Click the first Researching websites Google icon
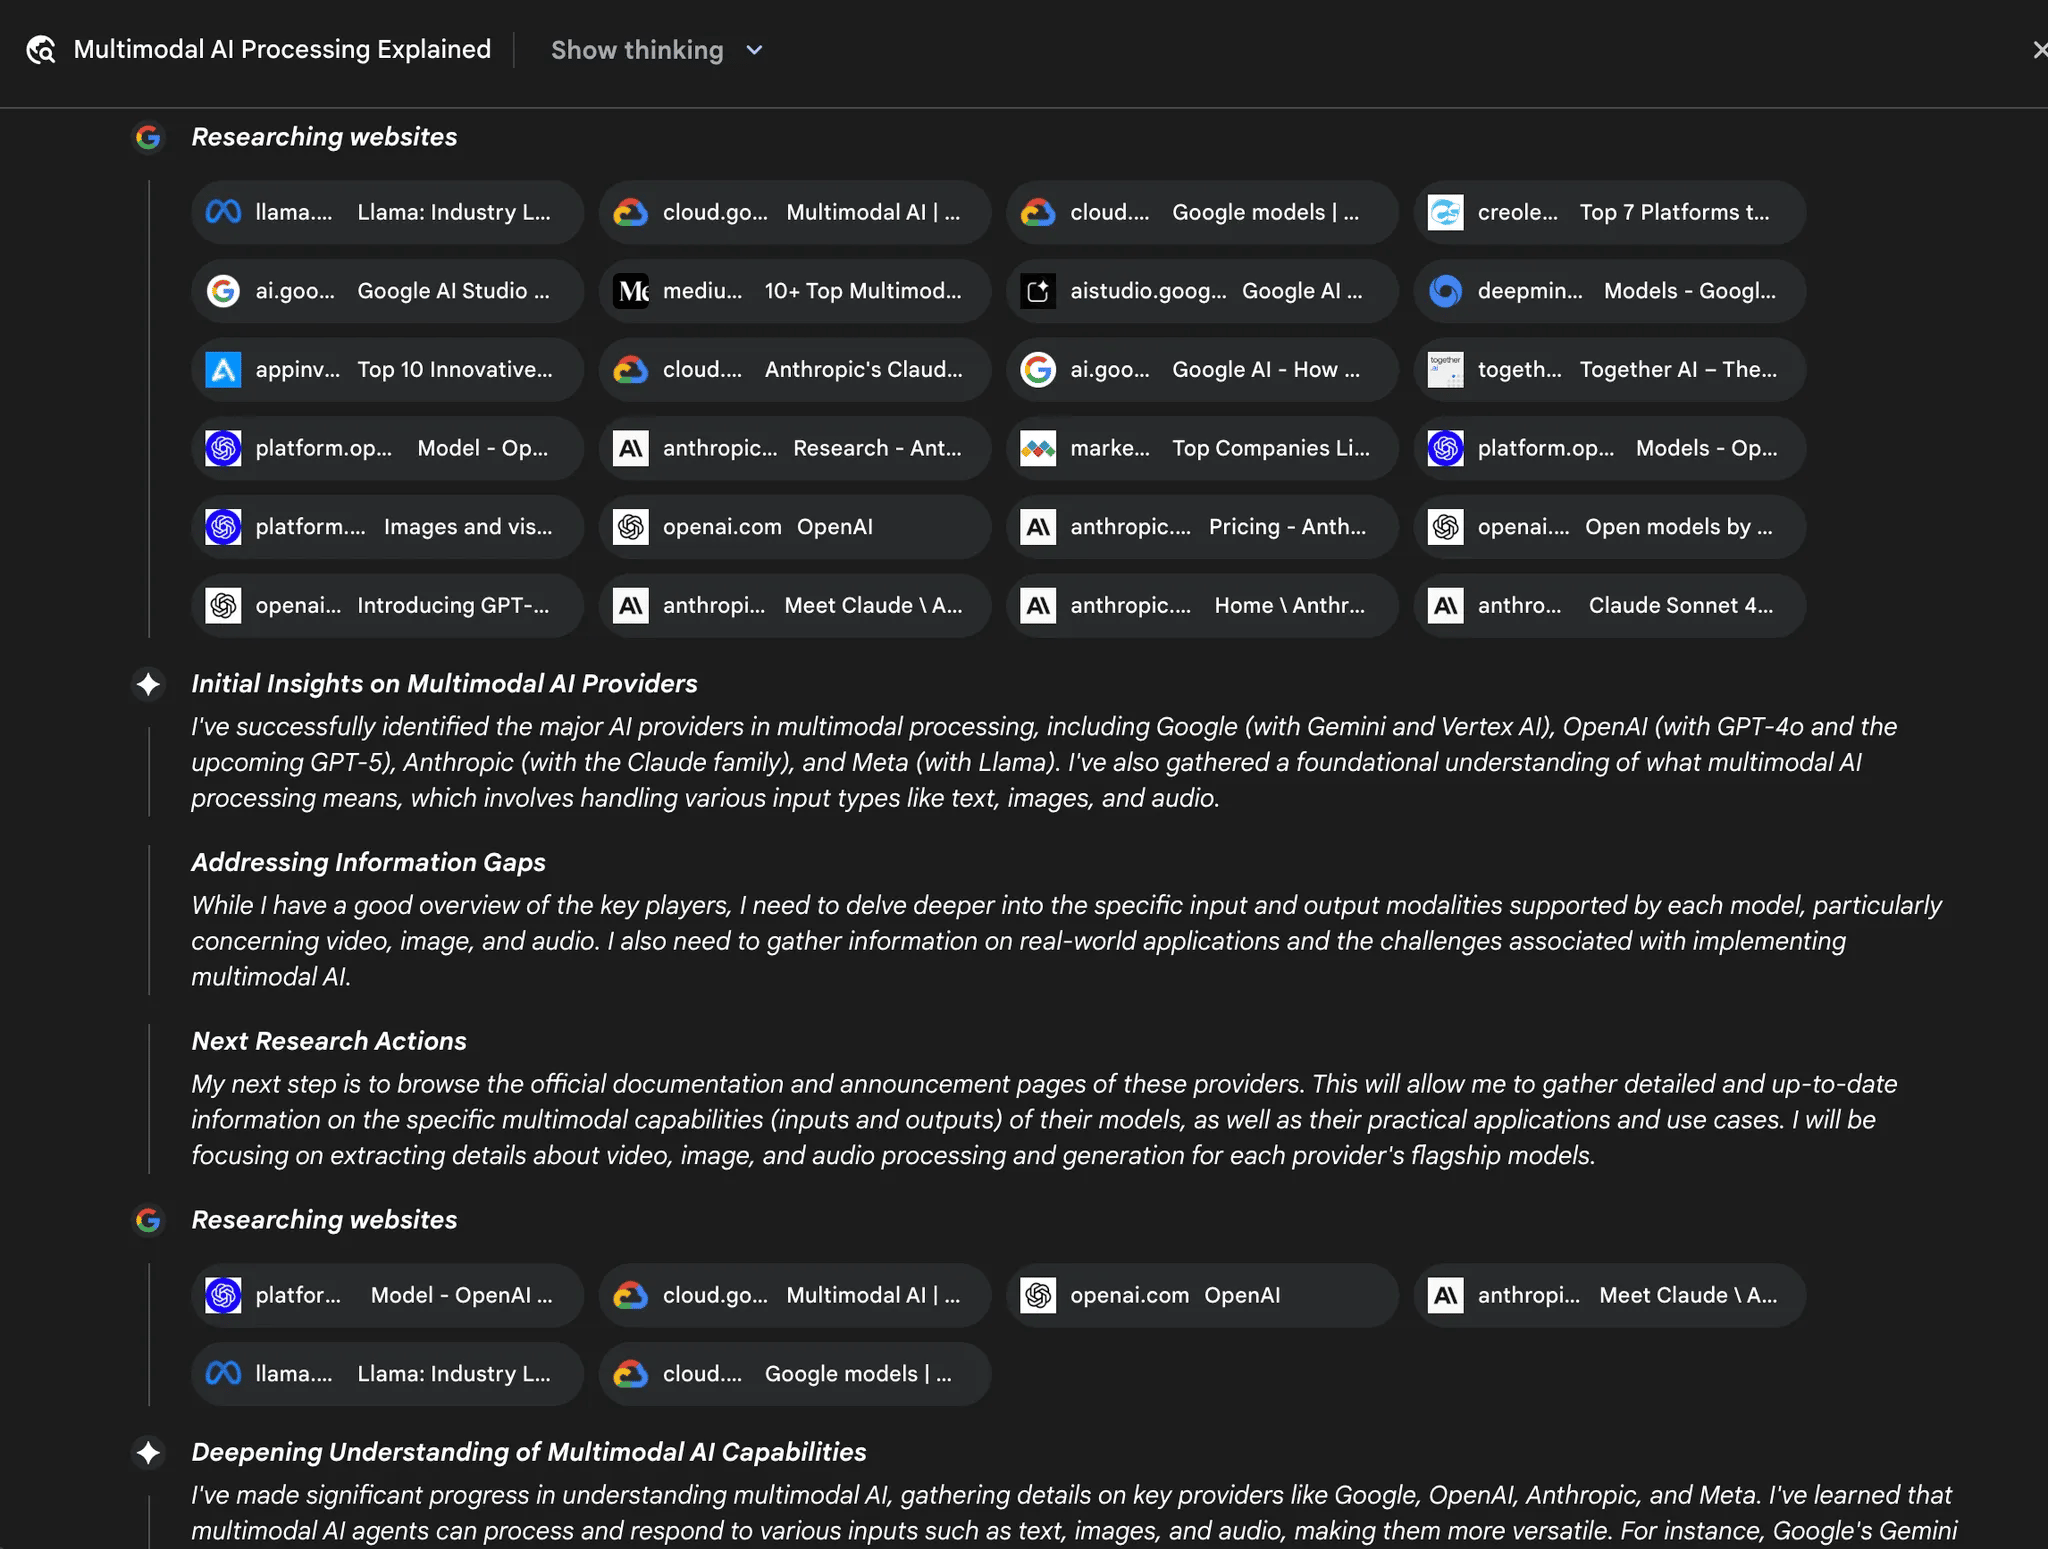The width and height of the screenshot is (2048, 1549). click(148, 137)
